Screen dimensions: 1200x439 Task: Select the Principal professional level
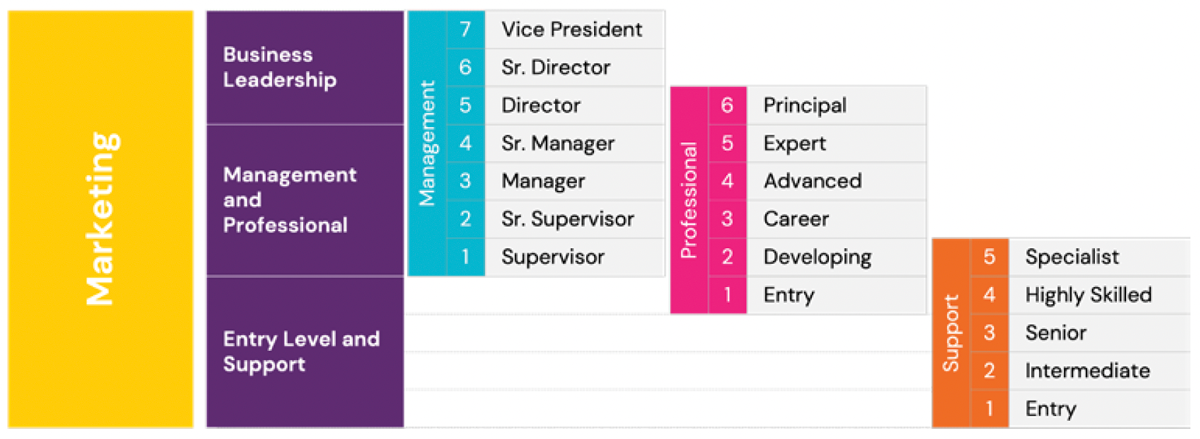point(817,105)
